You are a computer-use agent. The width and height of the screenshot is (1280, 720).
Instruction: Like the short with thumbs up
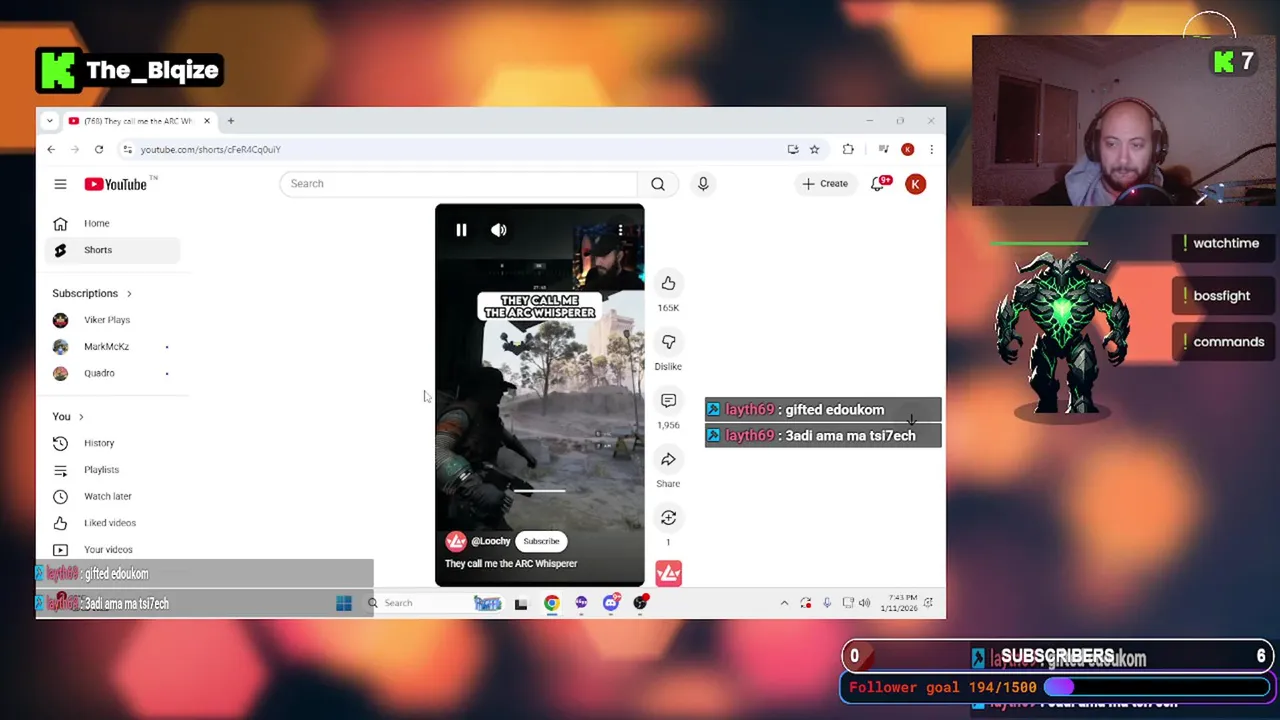tap(668, 283)
